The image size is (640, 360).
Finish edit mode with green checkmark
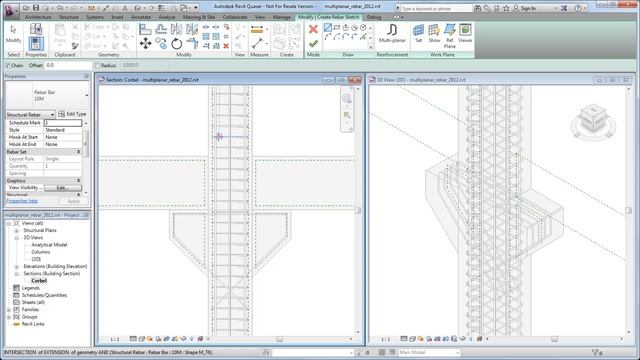pyautogui.click(x=313, y=43)
